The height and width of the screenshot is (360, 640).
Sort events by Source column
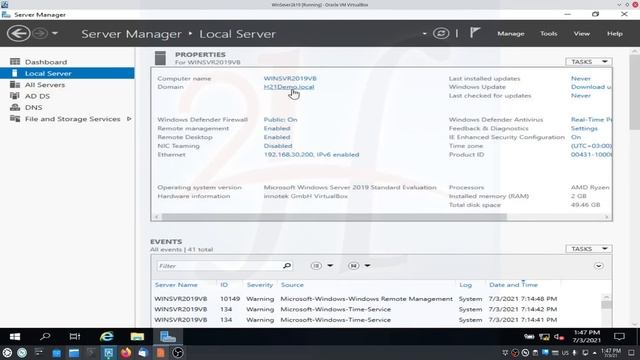(x=292, y=285)
